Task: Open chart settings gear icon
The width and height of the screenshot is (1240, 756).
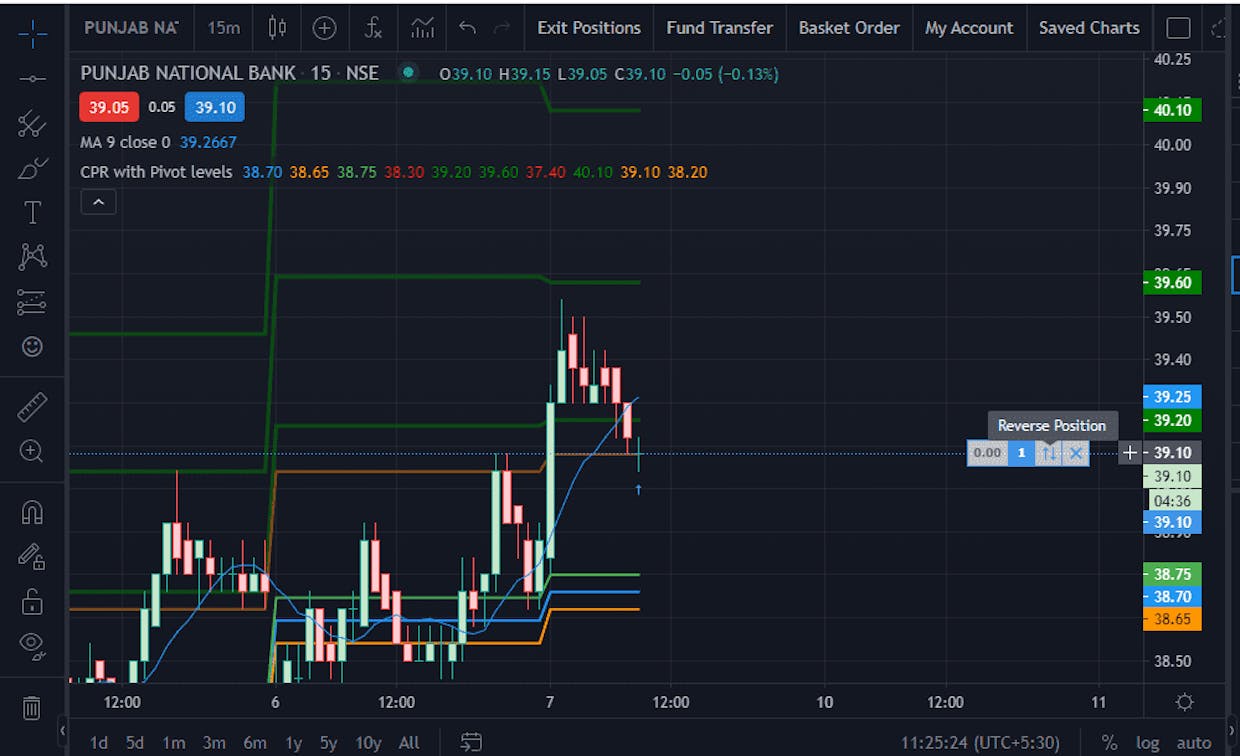Action: [x=1184, y=702]
